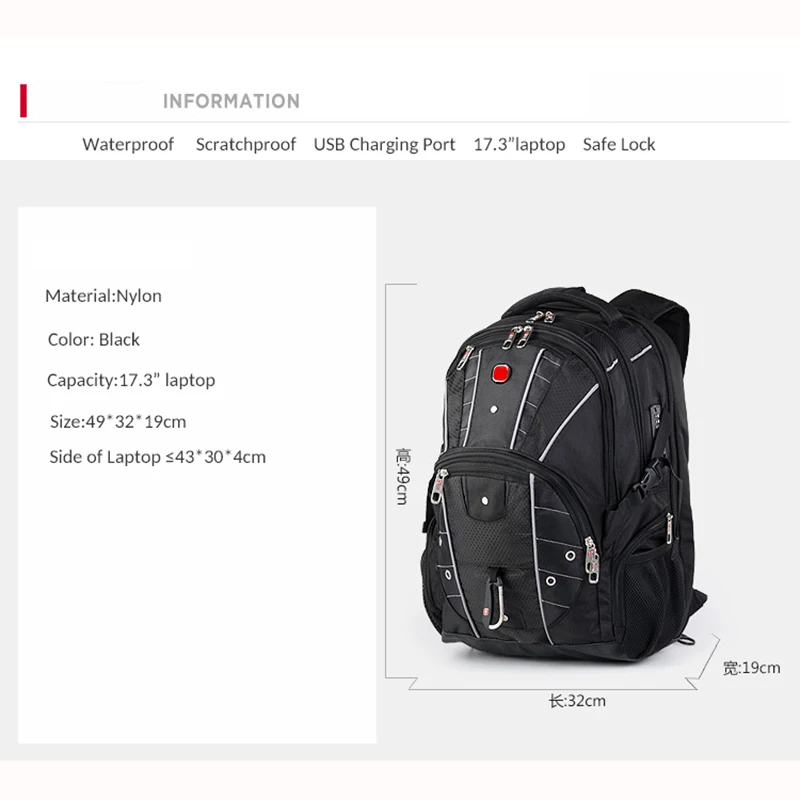Select the Scratchproof feature label

click(245, 144)
